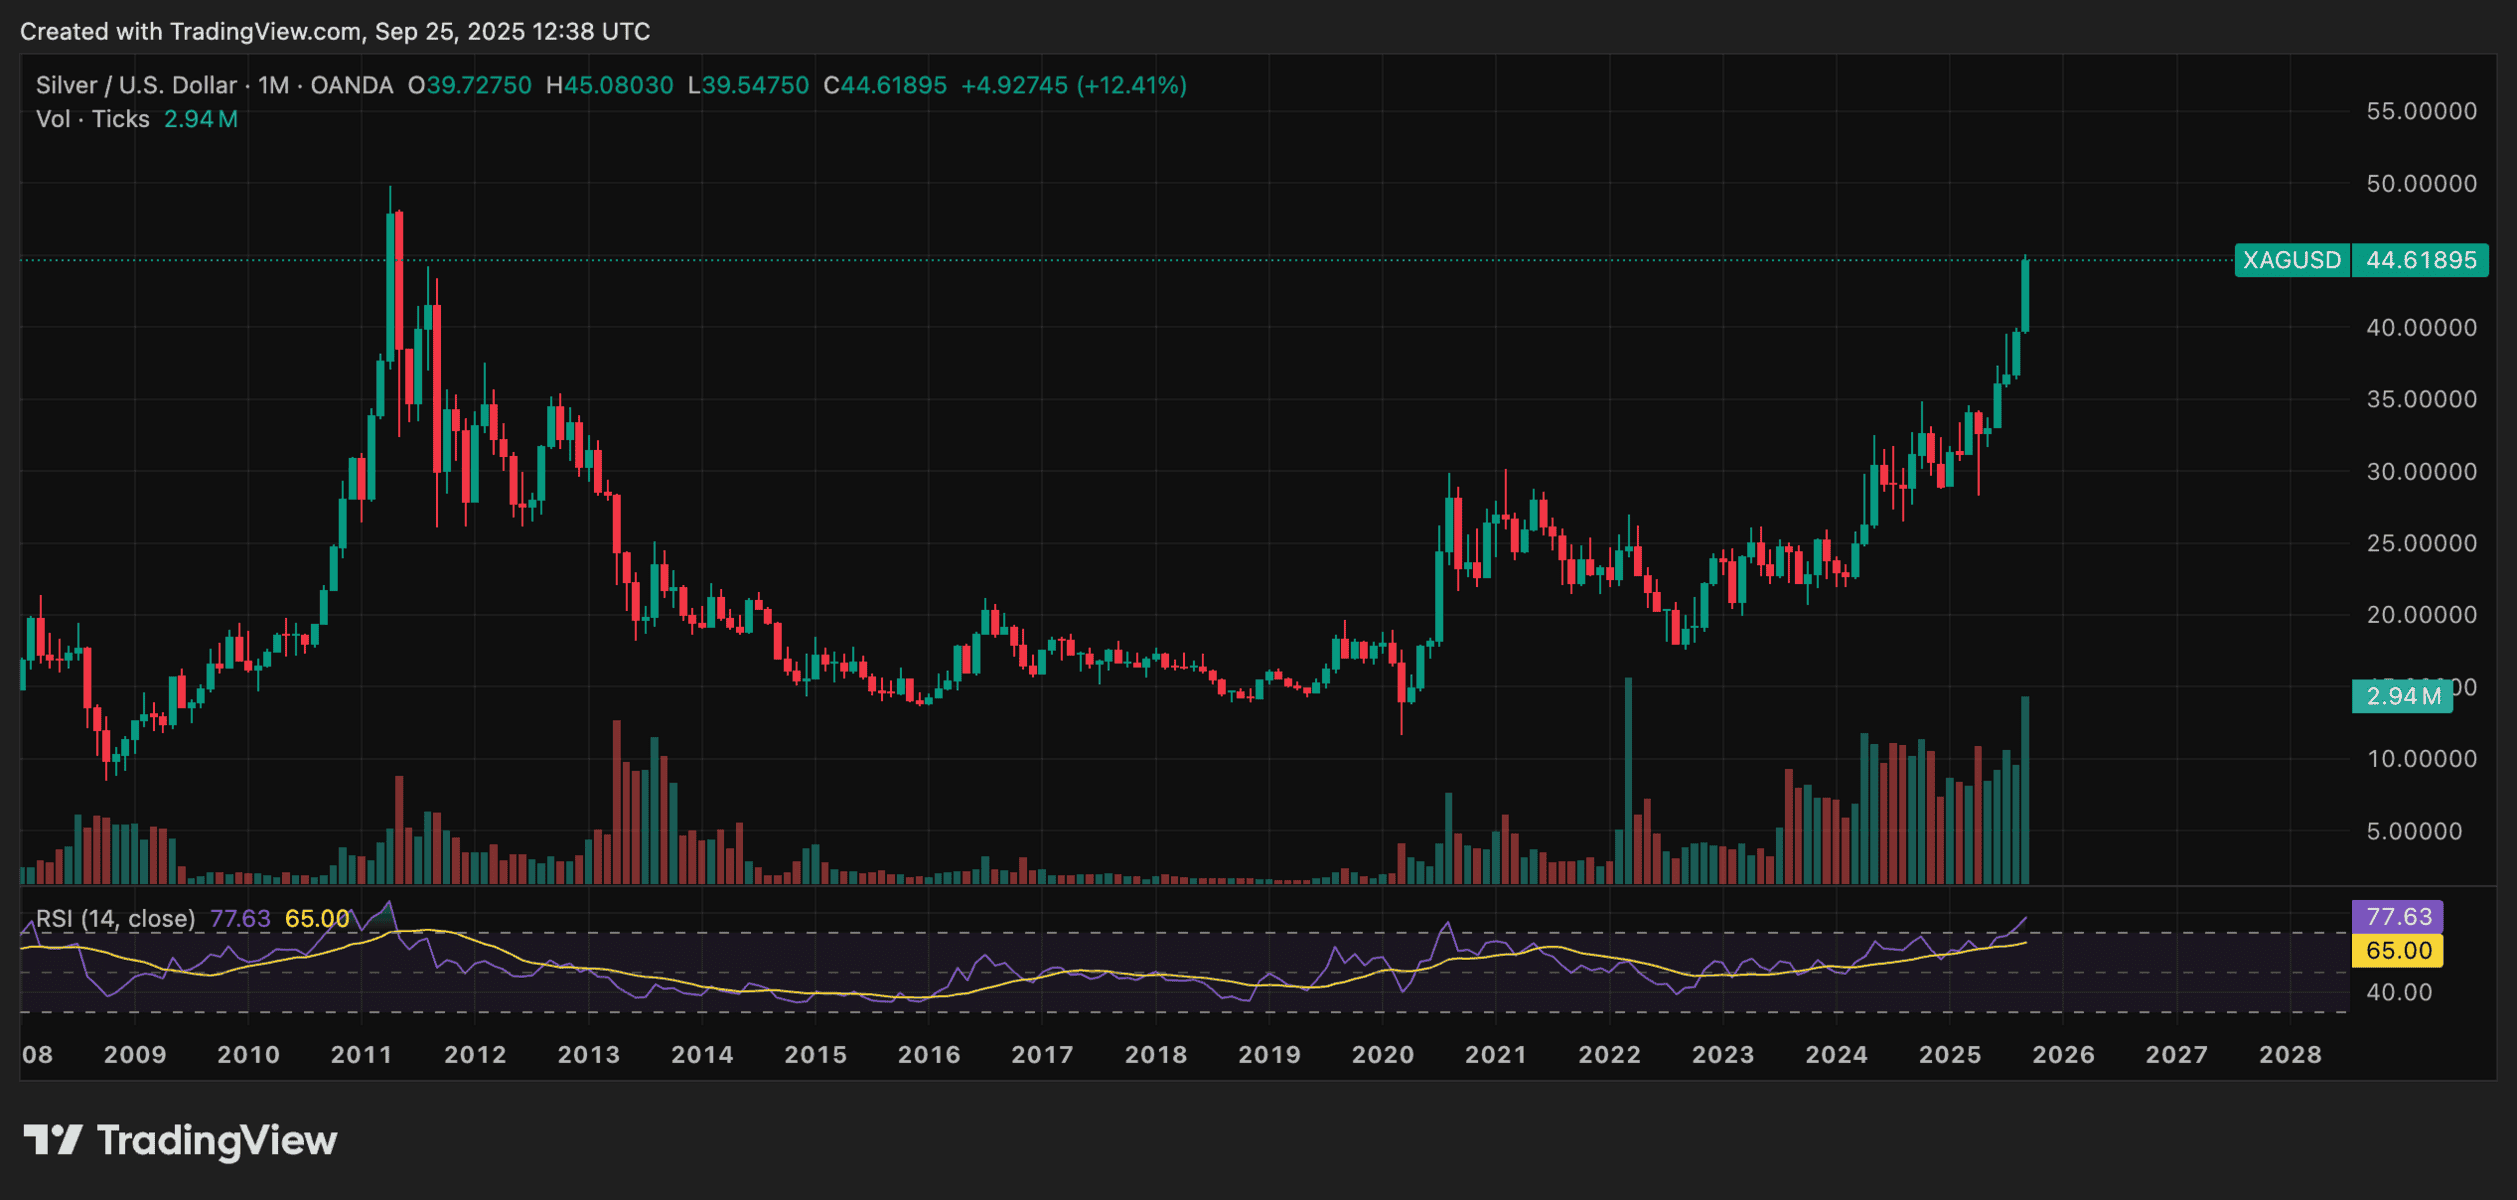Click the 2.94 M volume axis tag
Viewport: 2517px width, 1200px height.
coord(2402,696)
